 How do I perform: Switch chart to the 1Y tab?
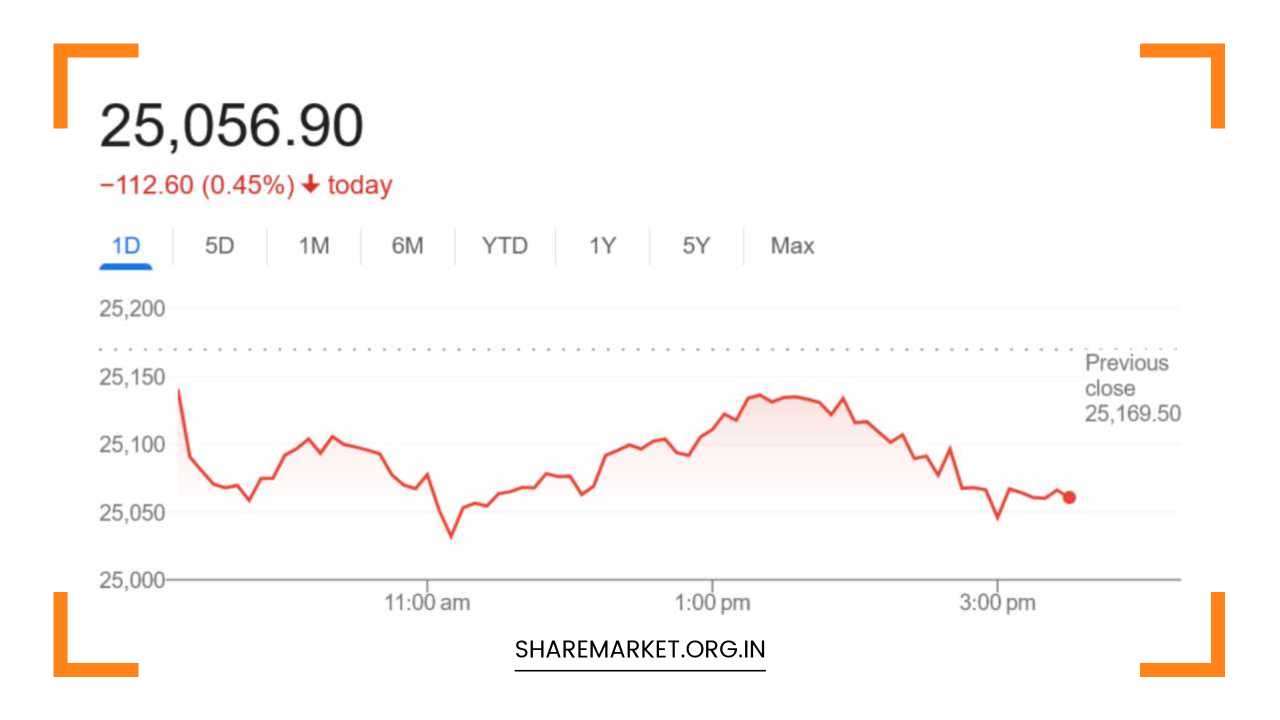[x=602, y=246]
